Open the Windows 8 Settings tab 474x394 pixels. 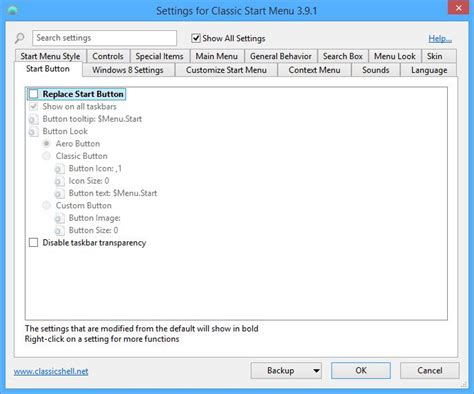[128, 70]
